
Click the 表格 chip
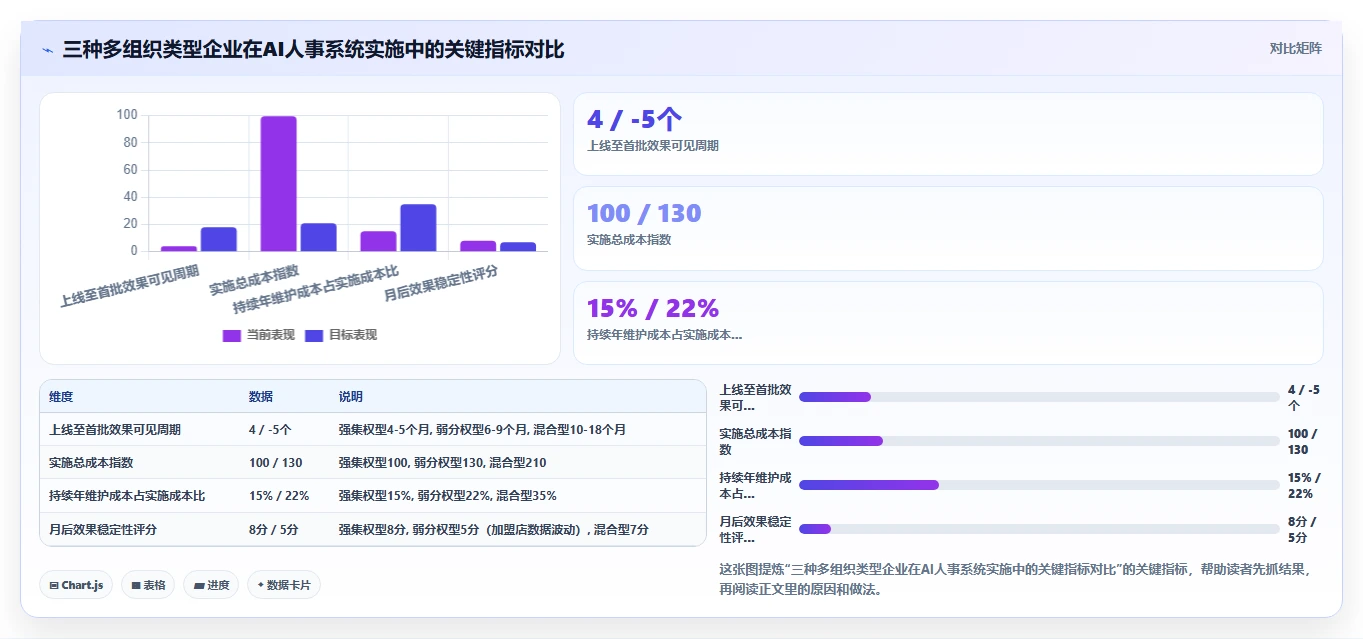[x=148, y=585]
